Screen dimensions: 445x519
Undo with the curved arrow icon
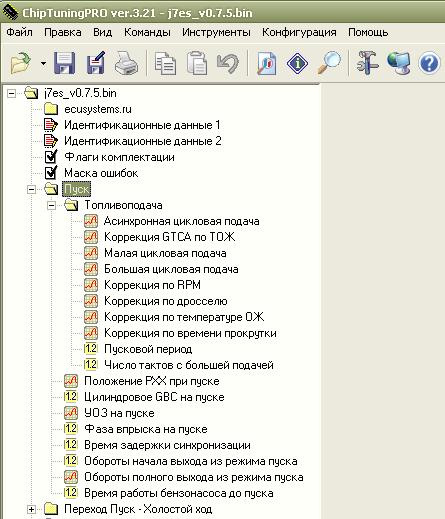tap(228, 63)
